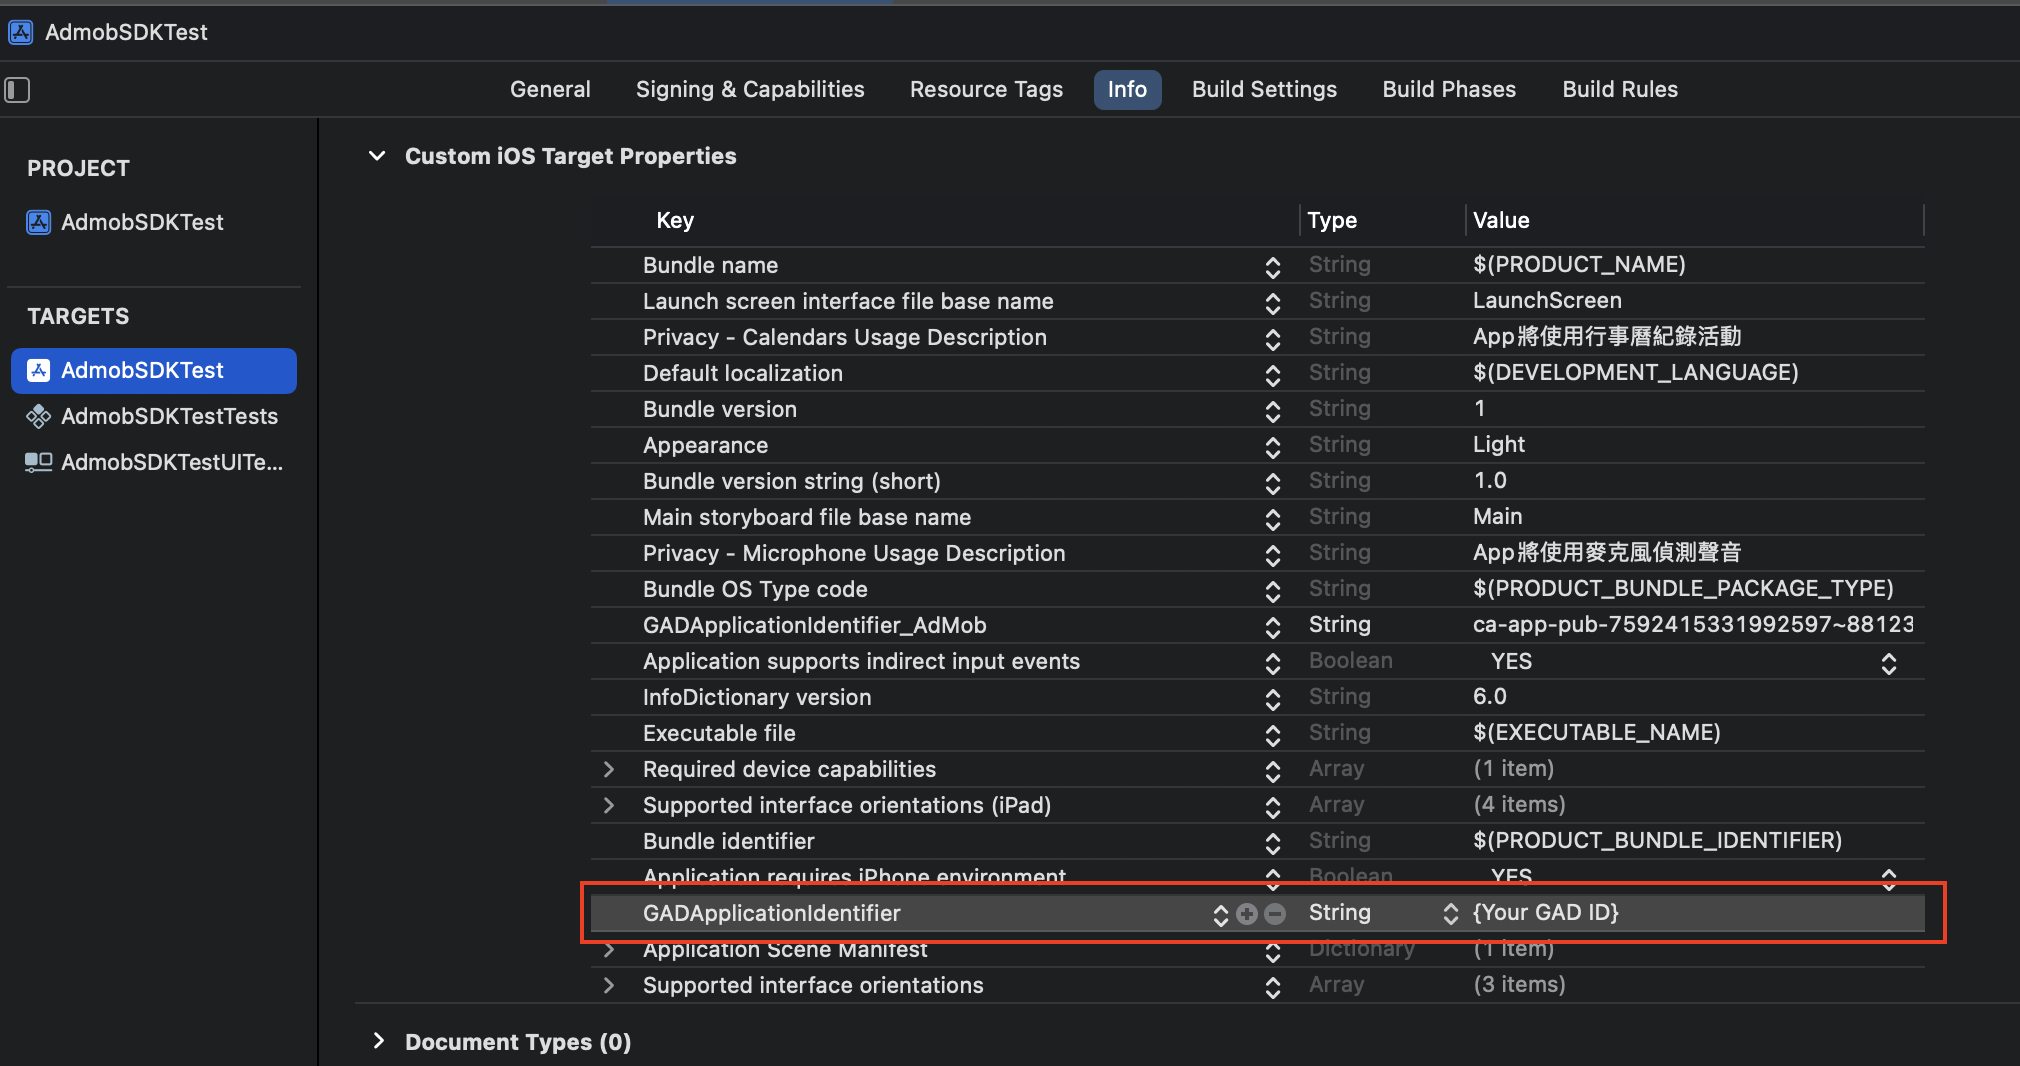The width and height of the screenshot is (2020, 1066).
Task: Click key stepper for GADApplicationIdentifier_AdMob row
Action: point(1272,627)
